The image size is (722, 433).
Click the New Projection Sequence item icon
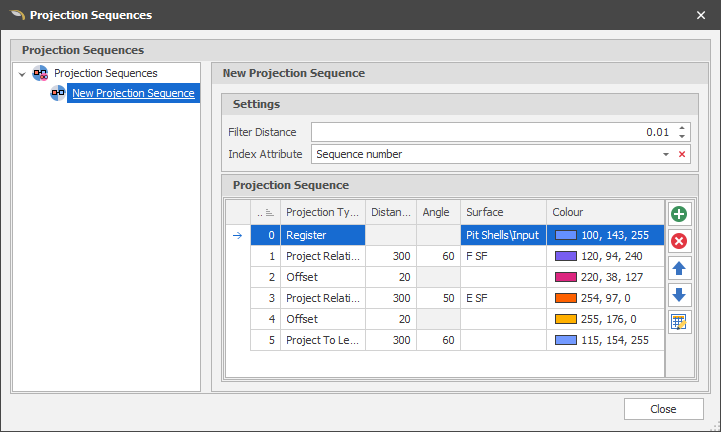[58, 93]
